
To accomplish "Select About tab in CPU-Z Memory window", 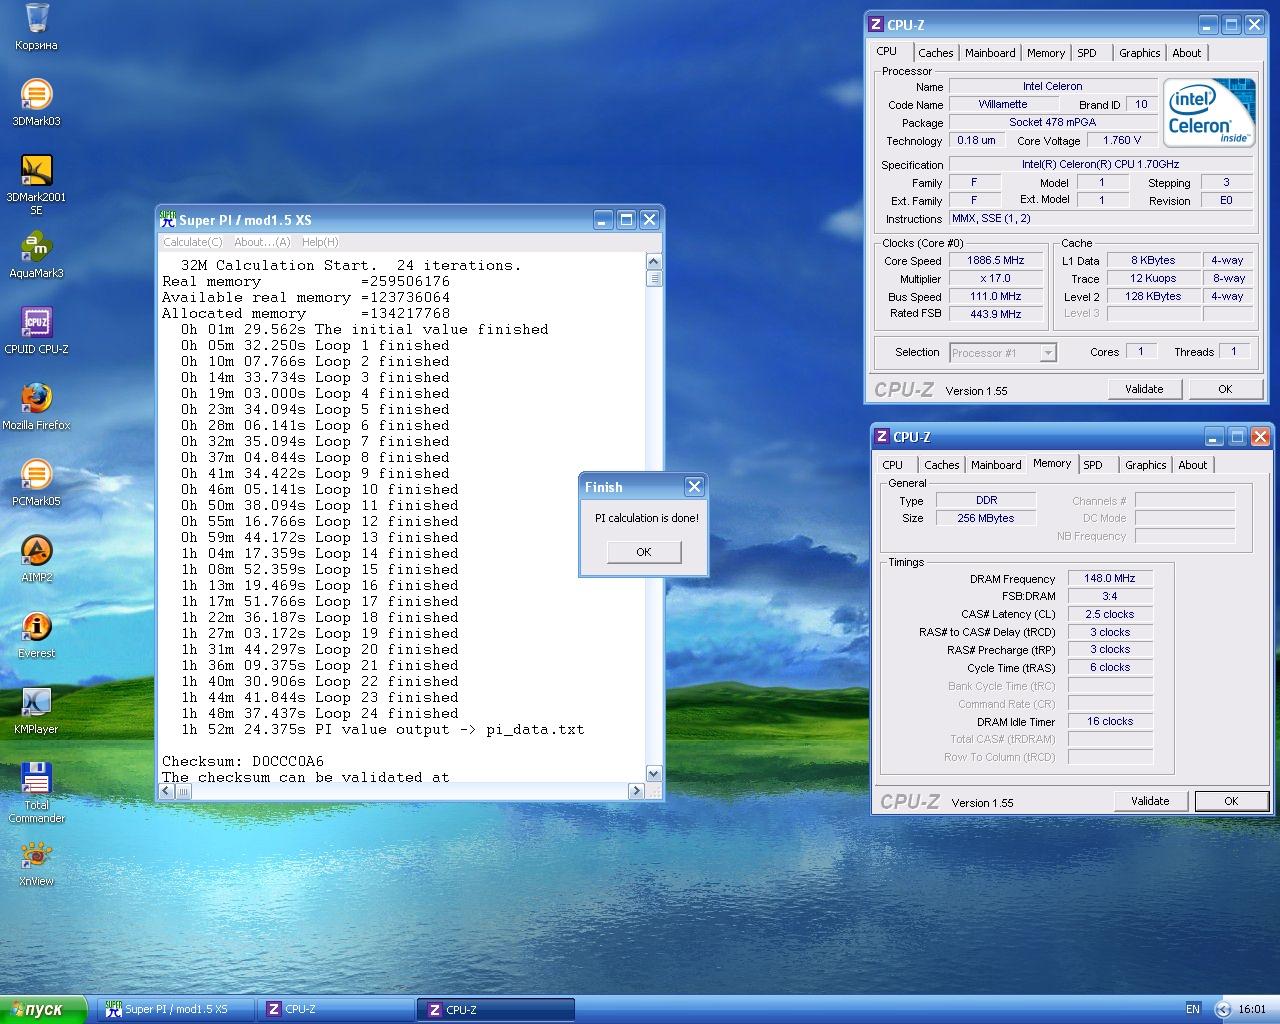I will click(x=1193, y=465).
